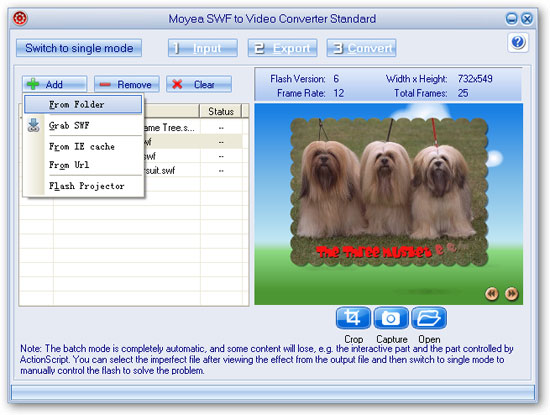The height and width of the screenshot is (415, 550).
Task: Close the converter window
Action: [x=527, y=19]
